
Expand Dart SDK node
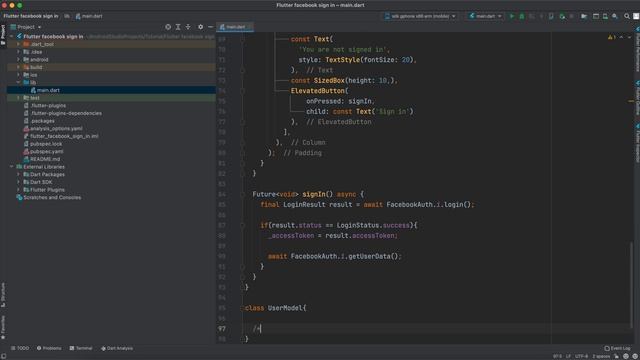(x=18, y=182)
